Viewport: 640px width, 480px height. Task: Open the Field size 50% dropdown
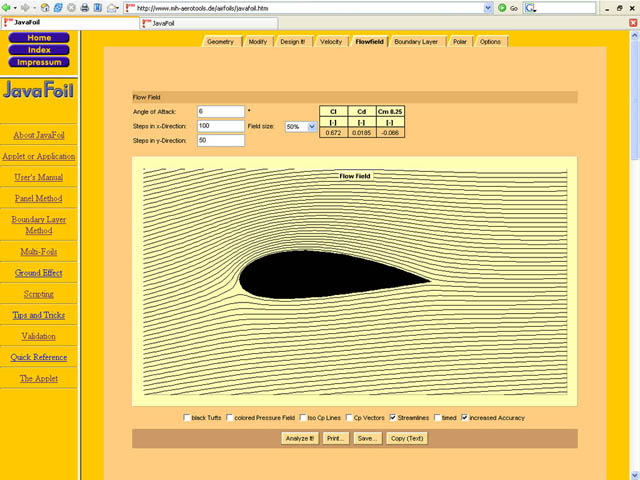pos(312,127)
